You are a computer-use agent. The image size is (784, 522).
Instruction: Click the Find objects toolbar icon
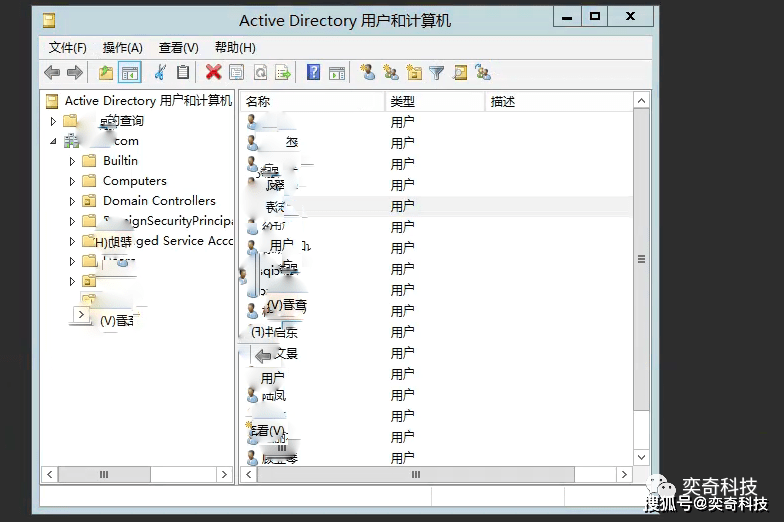pyautogui.click(x=460, y=72)
